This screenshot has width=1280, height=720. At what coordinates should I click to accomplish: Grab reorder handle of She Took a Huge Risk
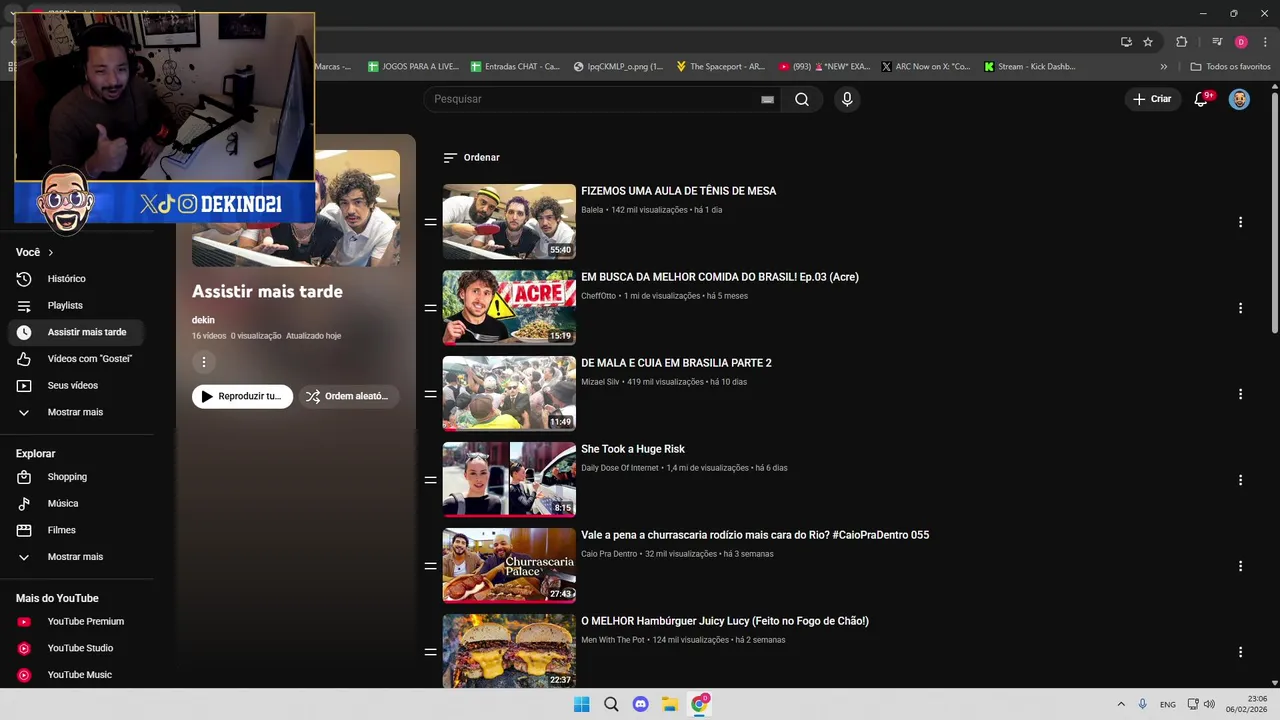pos(430,480)
